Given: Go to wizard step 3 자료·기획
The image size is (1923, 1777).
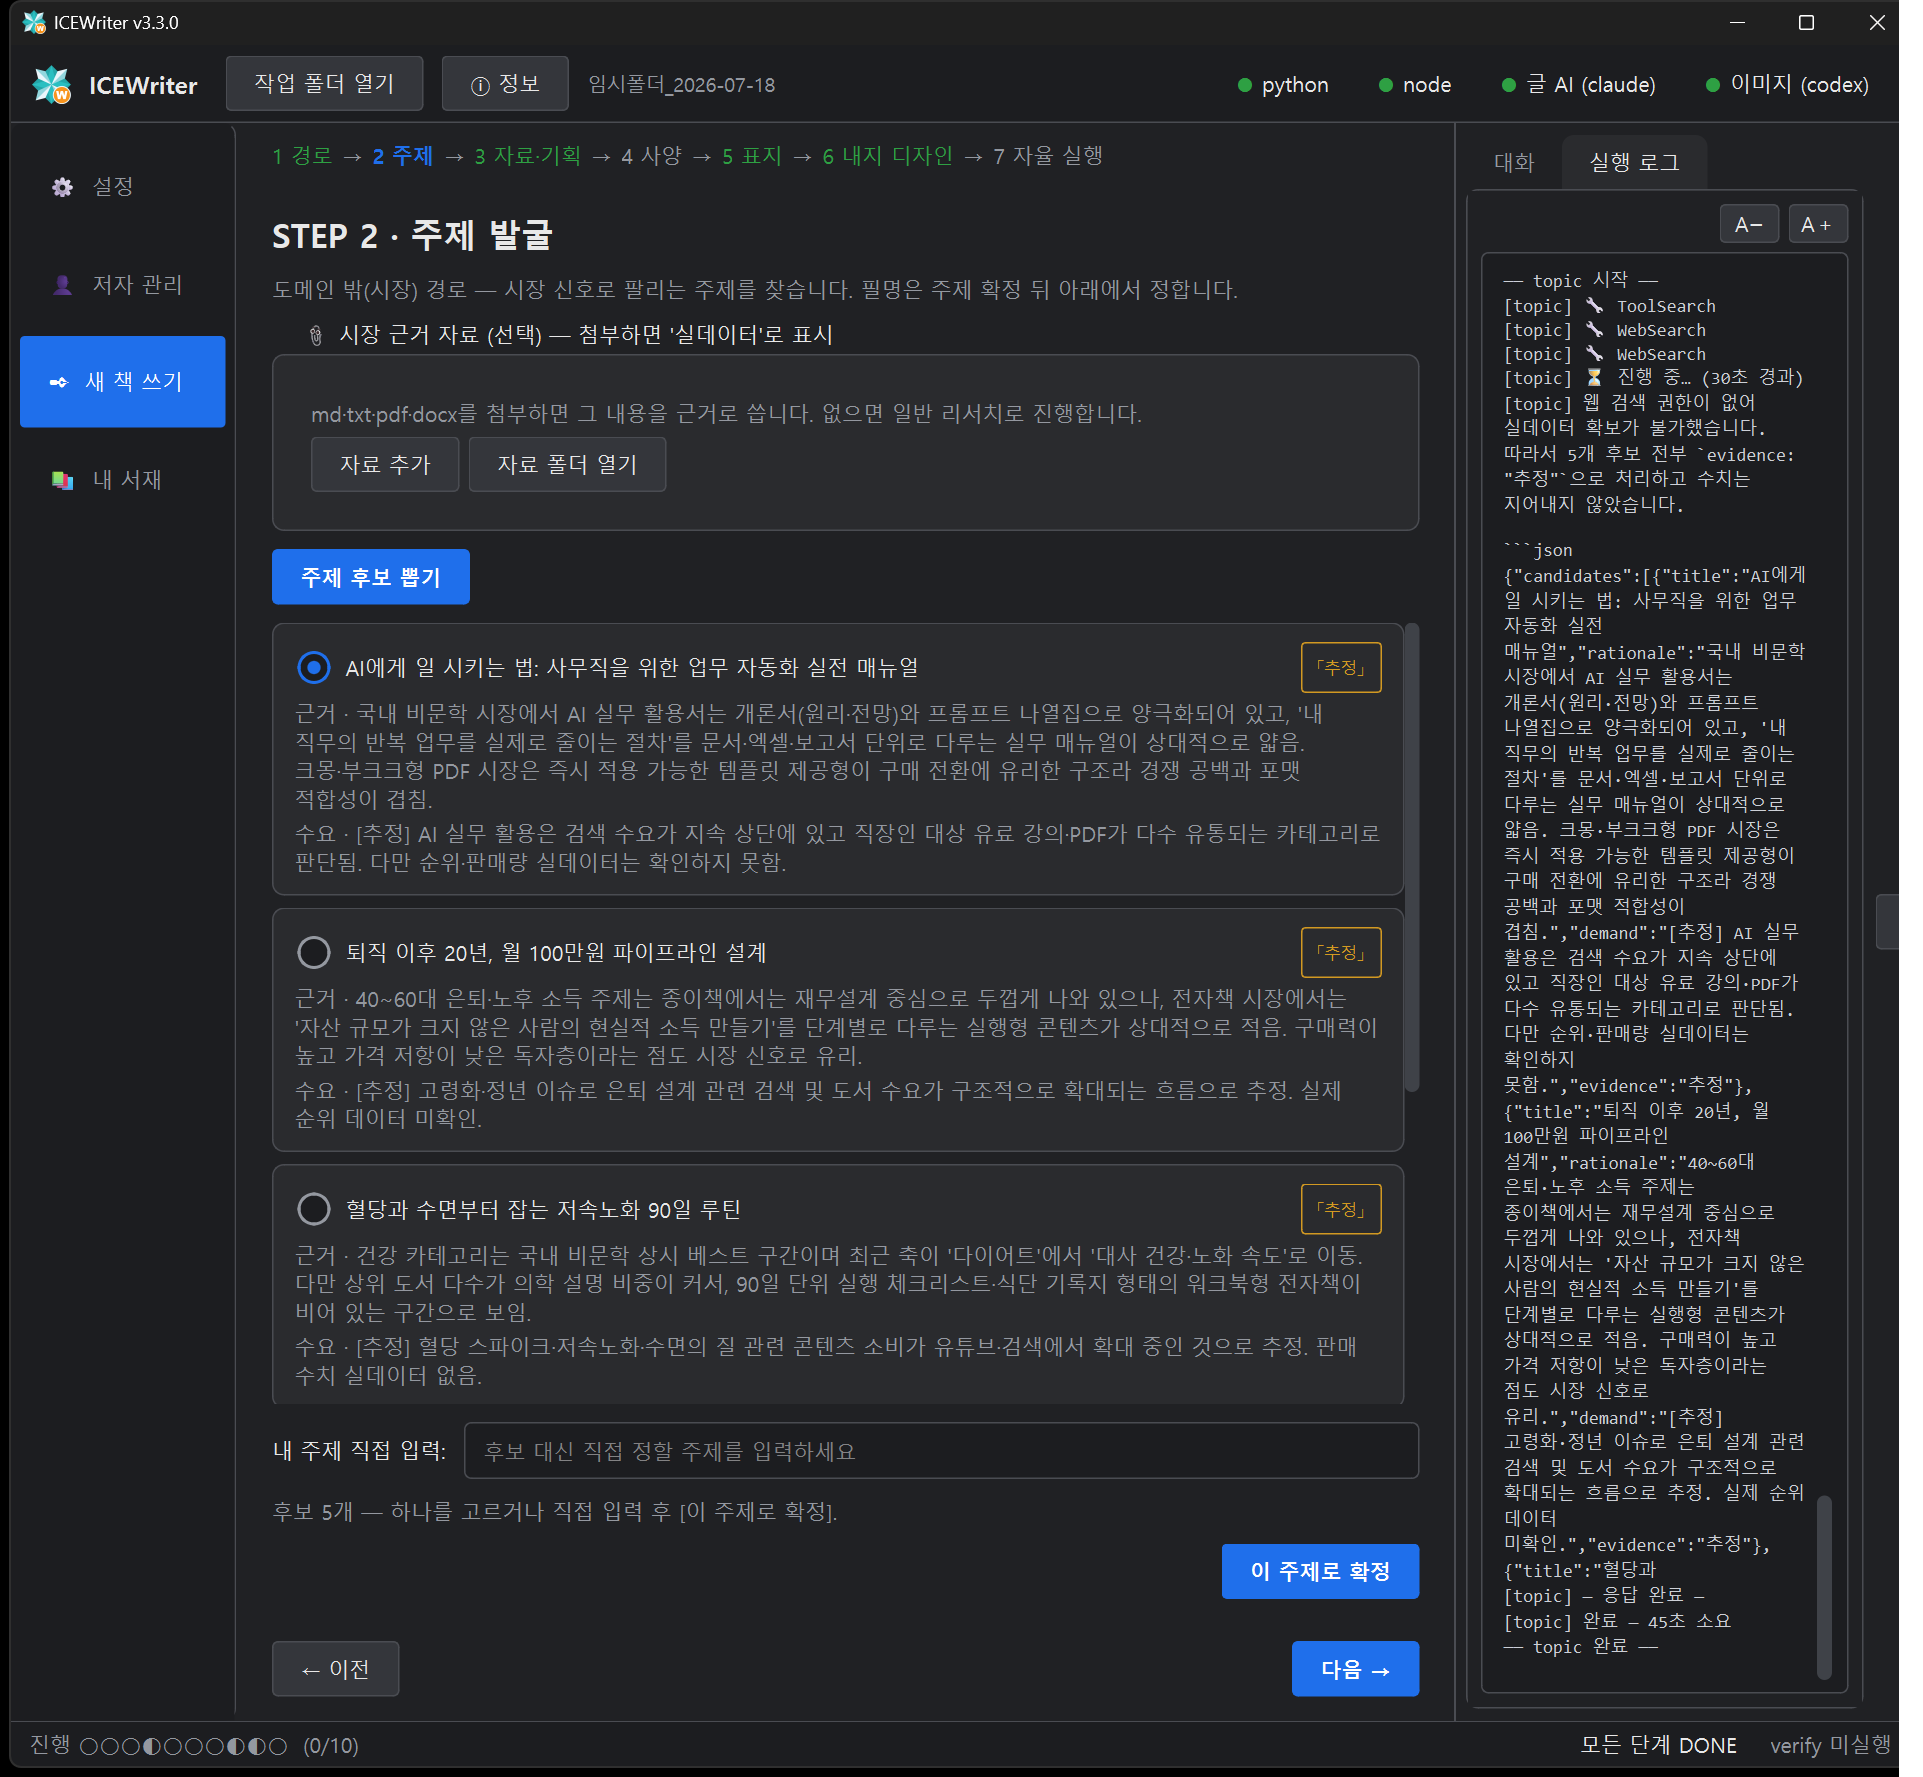Looking at the screenshot, I should point(527,156).
